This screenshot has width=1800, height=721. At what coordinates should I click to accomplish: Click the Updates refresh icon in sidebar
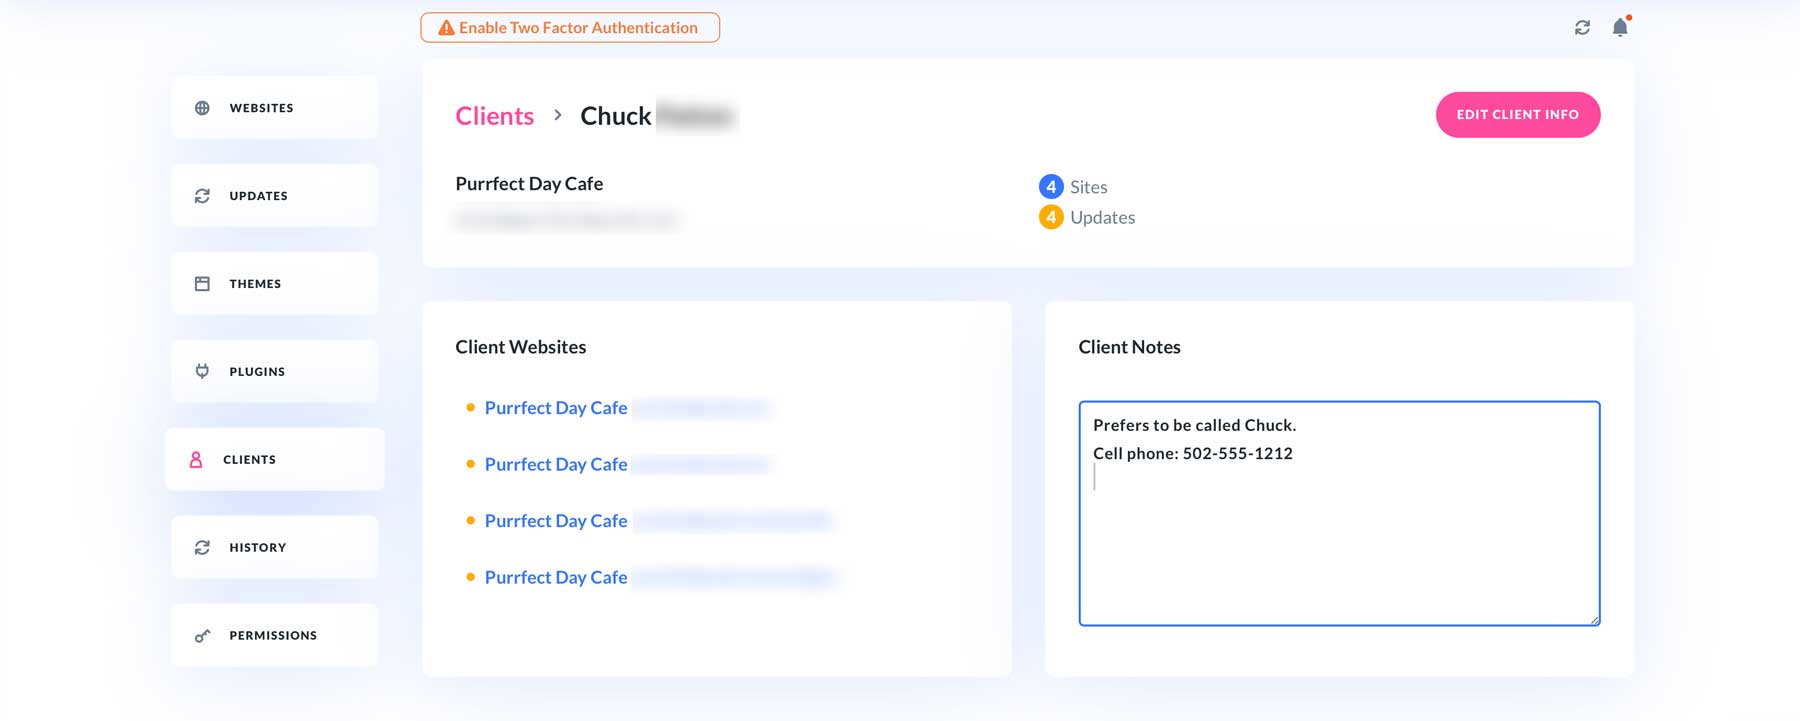coord(202,196)
